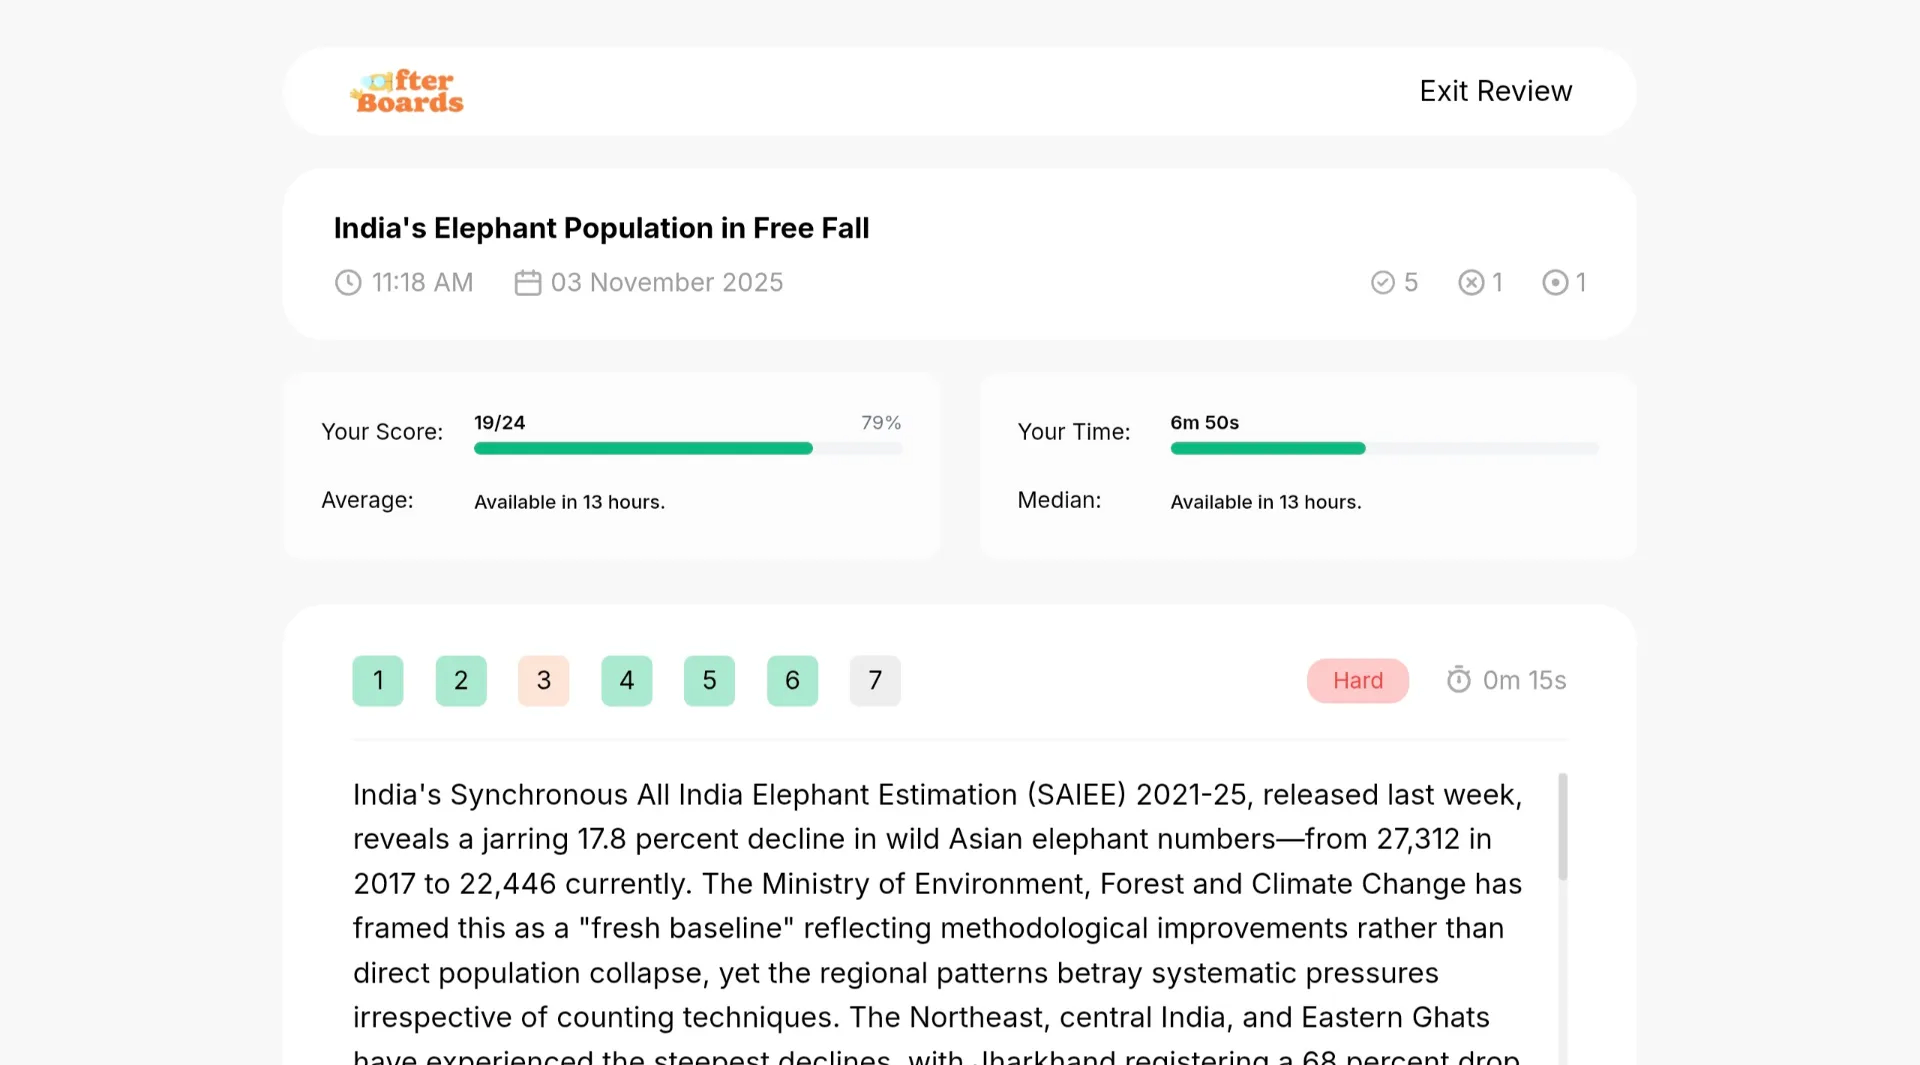This screenshot has width=1920, height=1065.
Task: Exit the review using the Exit Review link
Action: click(x=1496, y=91)
